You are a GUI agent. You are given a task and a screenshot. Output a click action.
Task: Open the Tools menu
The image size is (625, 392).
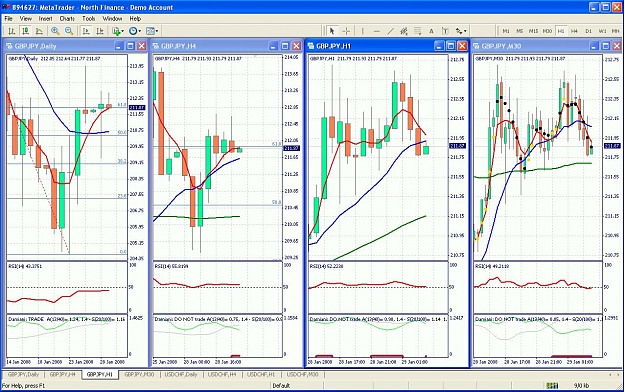coord(88,18)
